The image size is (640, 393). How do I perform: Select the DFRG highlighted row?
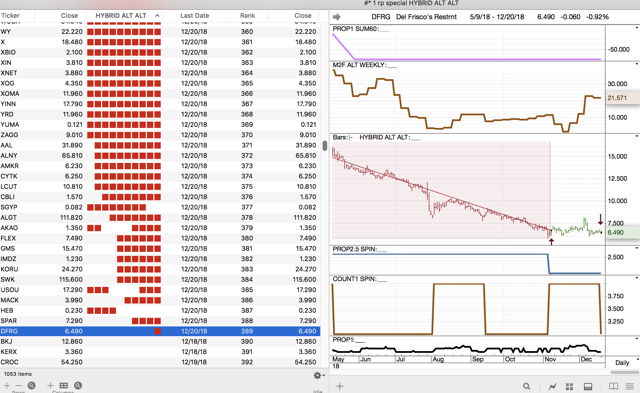pyautogui.click(x=160, y=331)
